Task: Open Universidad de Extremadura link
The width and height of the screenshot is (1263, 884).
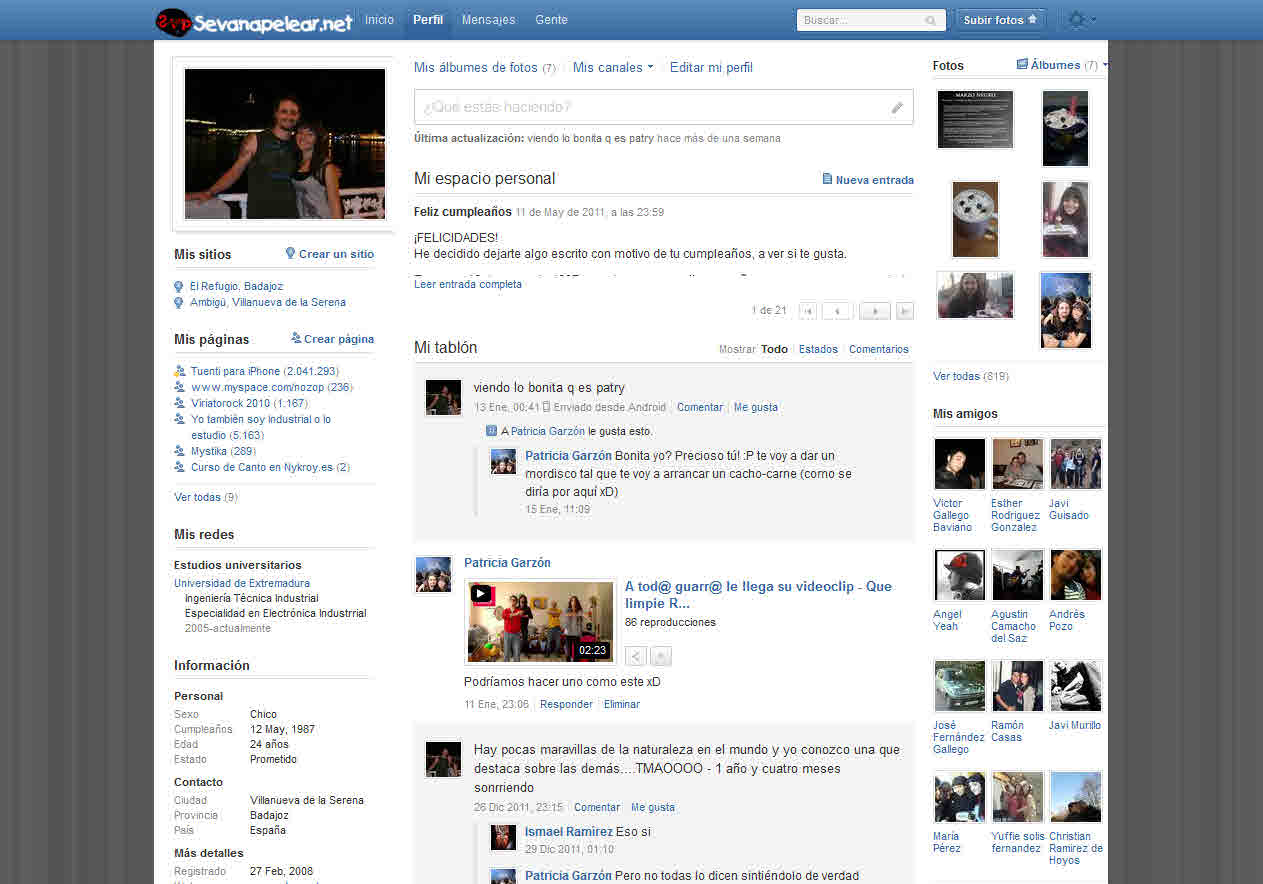Action: (242, 583)
